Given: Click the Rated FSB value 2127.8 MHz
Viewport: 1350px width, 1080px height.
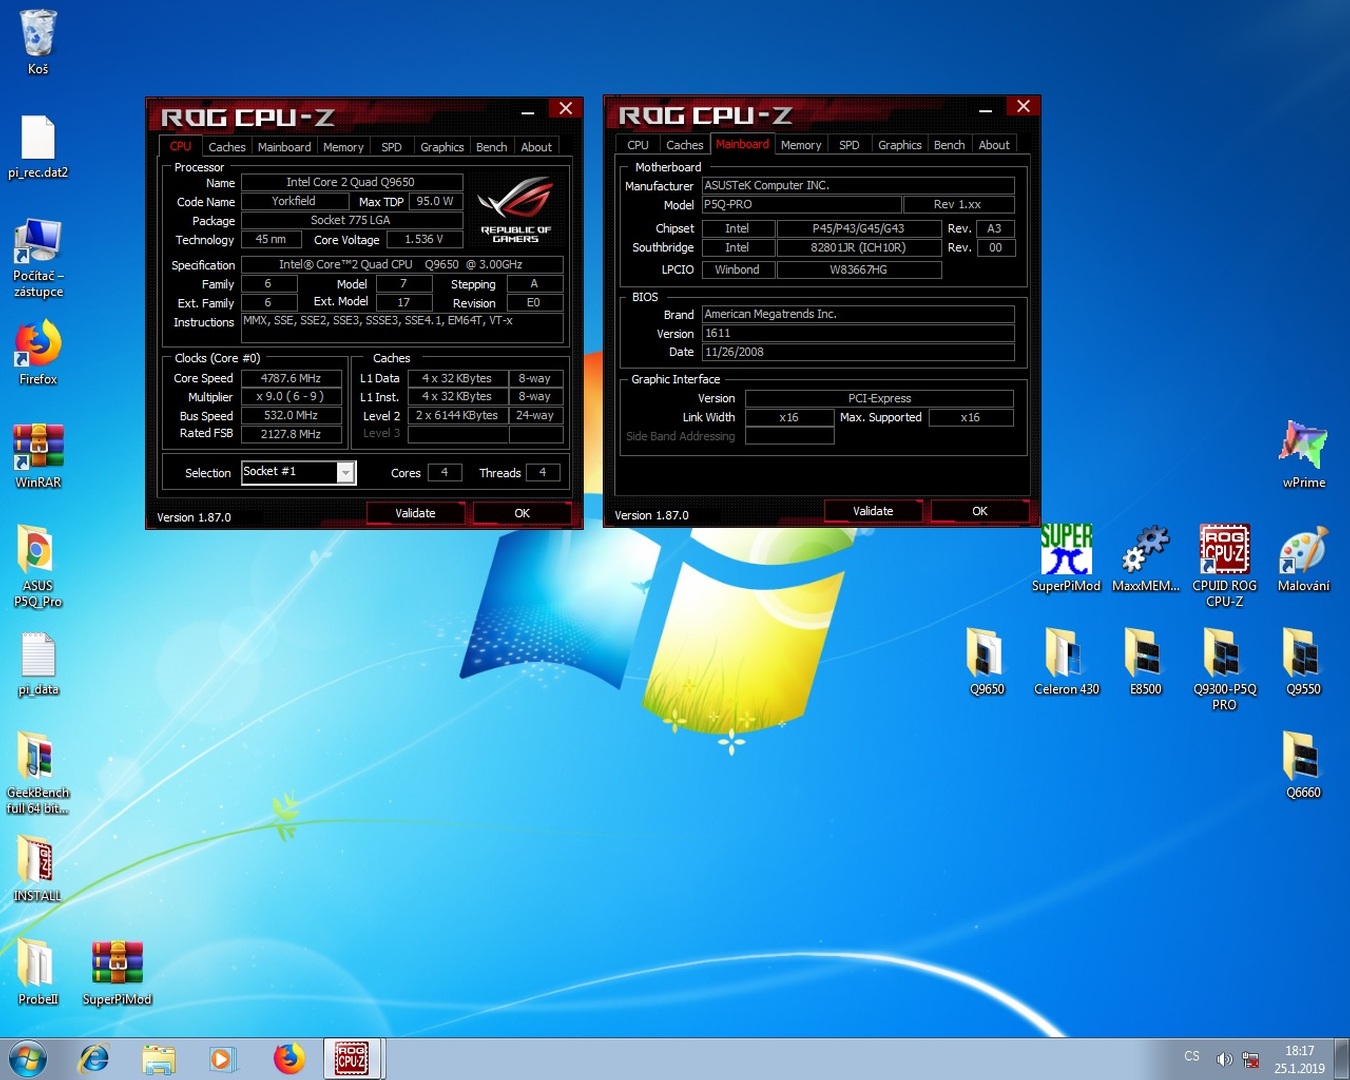Looking at the screenshot, I should click(x=291, y=434).
